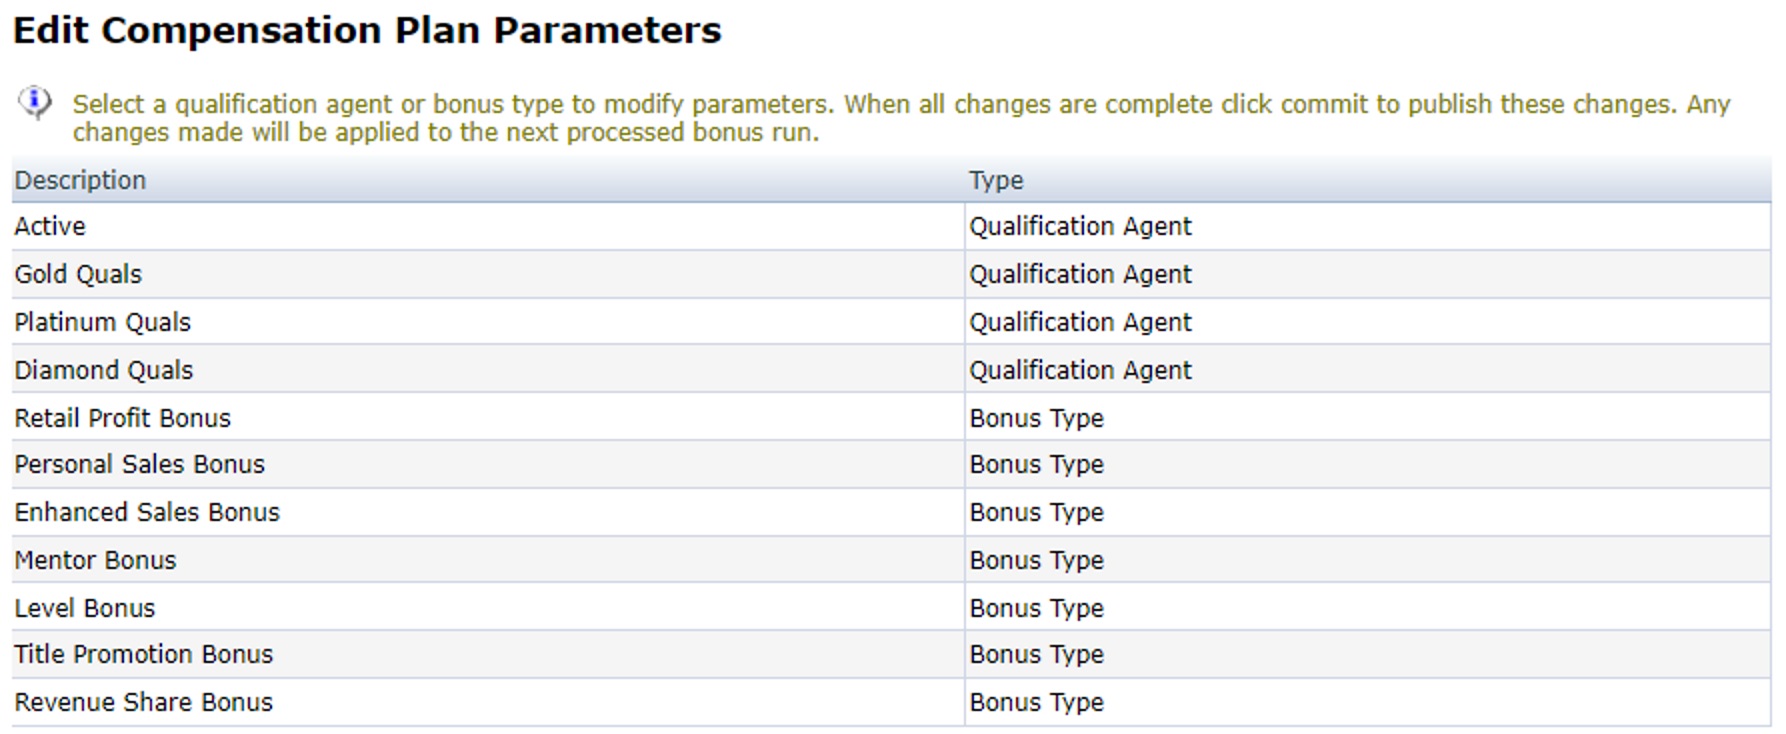Screen dimensions: 1786x734
Task: Select the Title Promotion Bonus row
Action: tap(143, 655)
